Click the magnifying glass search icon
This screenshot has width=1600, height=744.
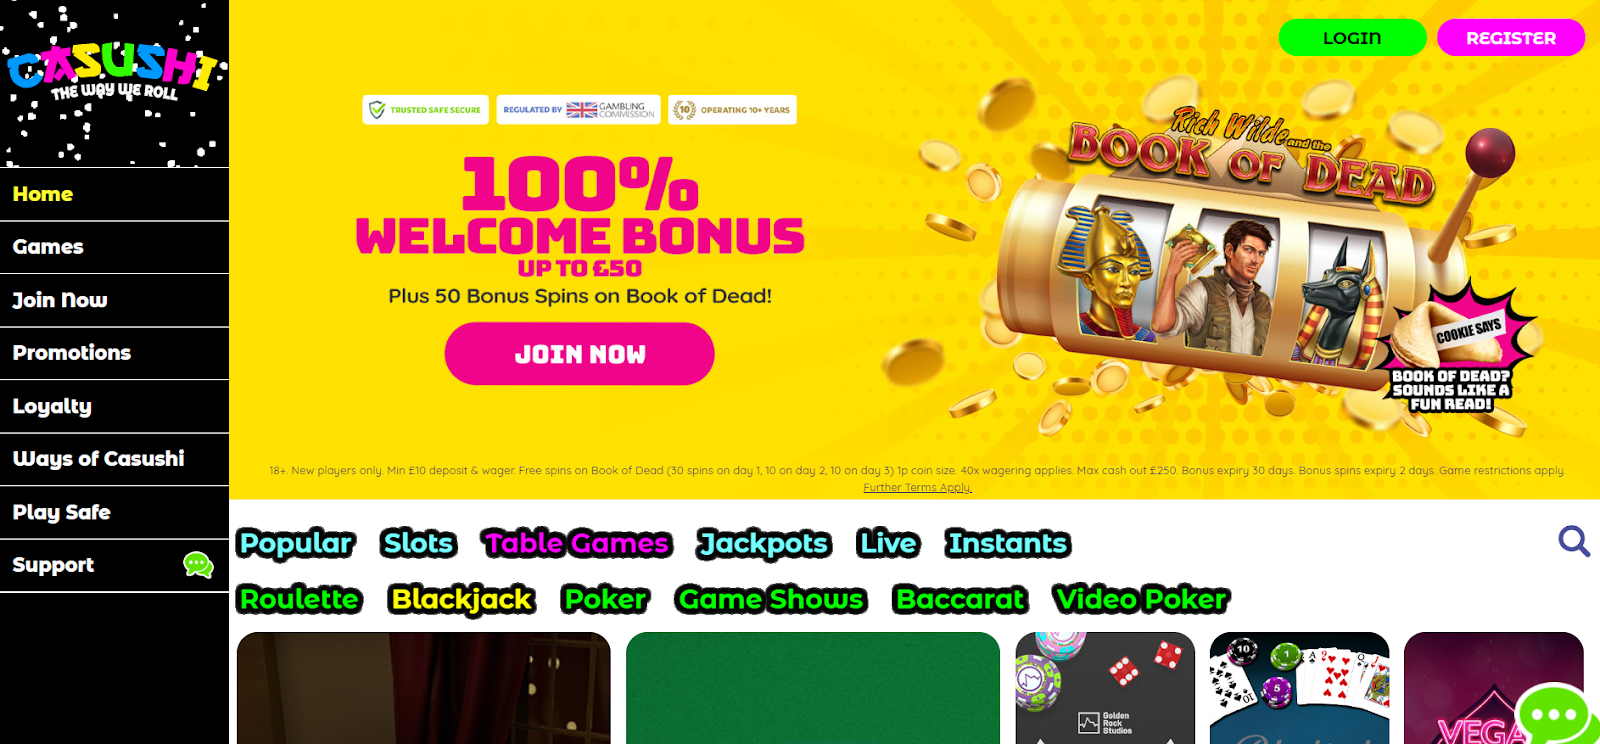pyautogui.click(x=1574, y=541)
